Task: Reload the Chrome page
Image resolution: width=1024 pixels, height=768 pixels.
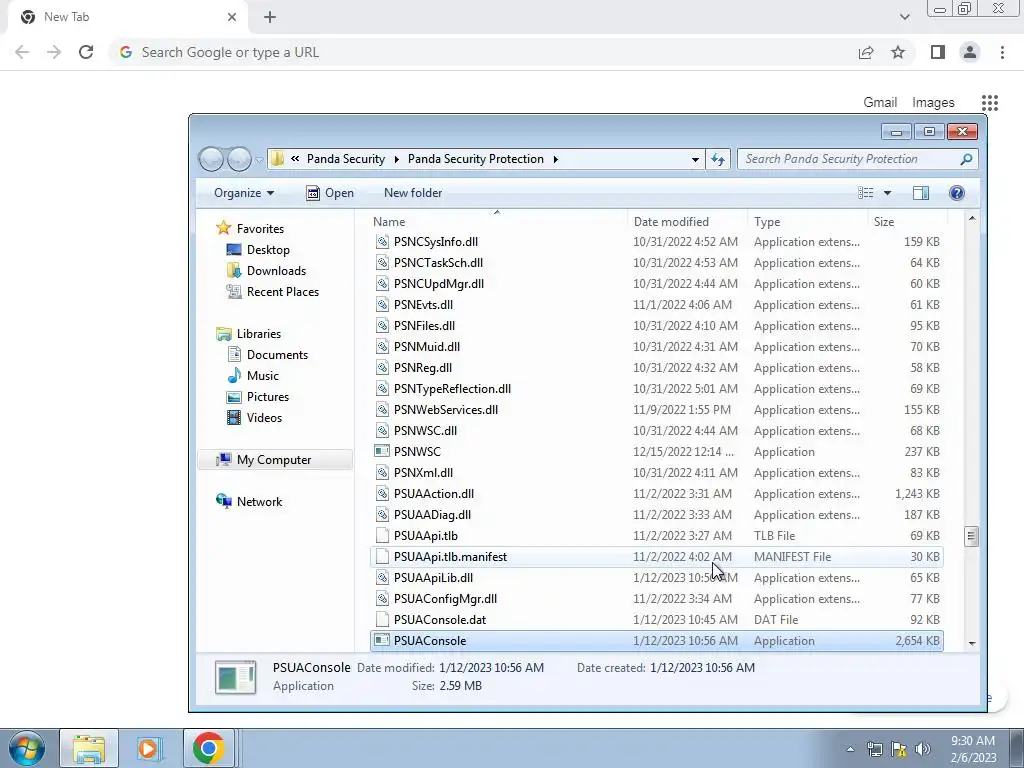Action: tap(86, 52)
